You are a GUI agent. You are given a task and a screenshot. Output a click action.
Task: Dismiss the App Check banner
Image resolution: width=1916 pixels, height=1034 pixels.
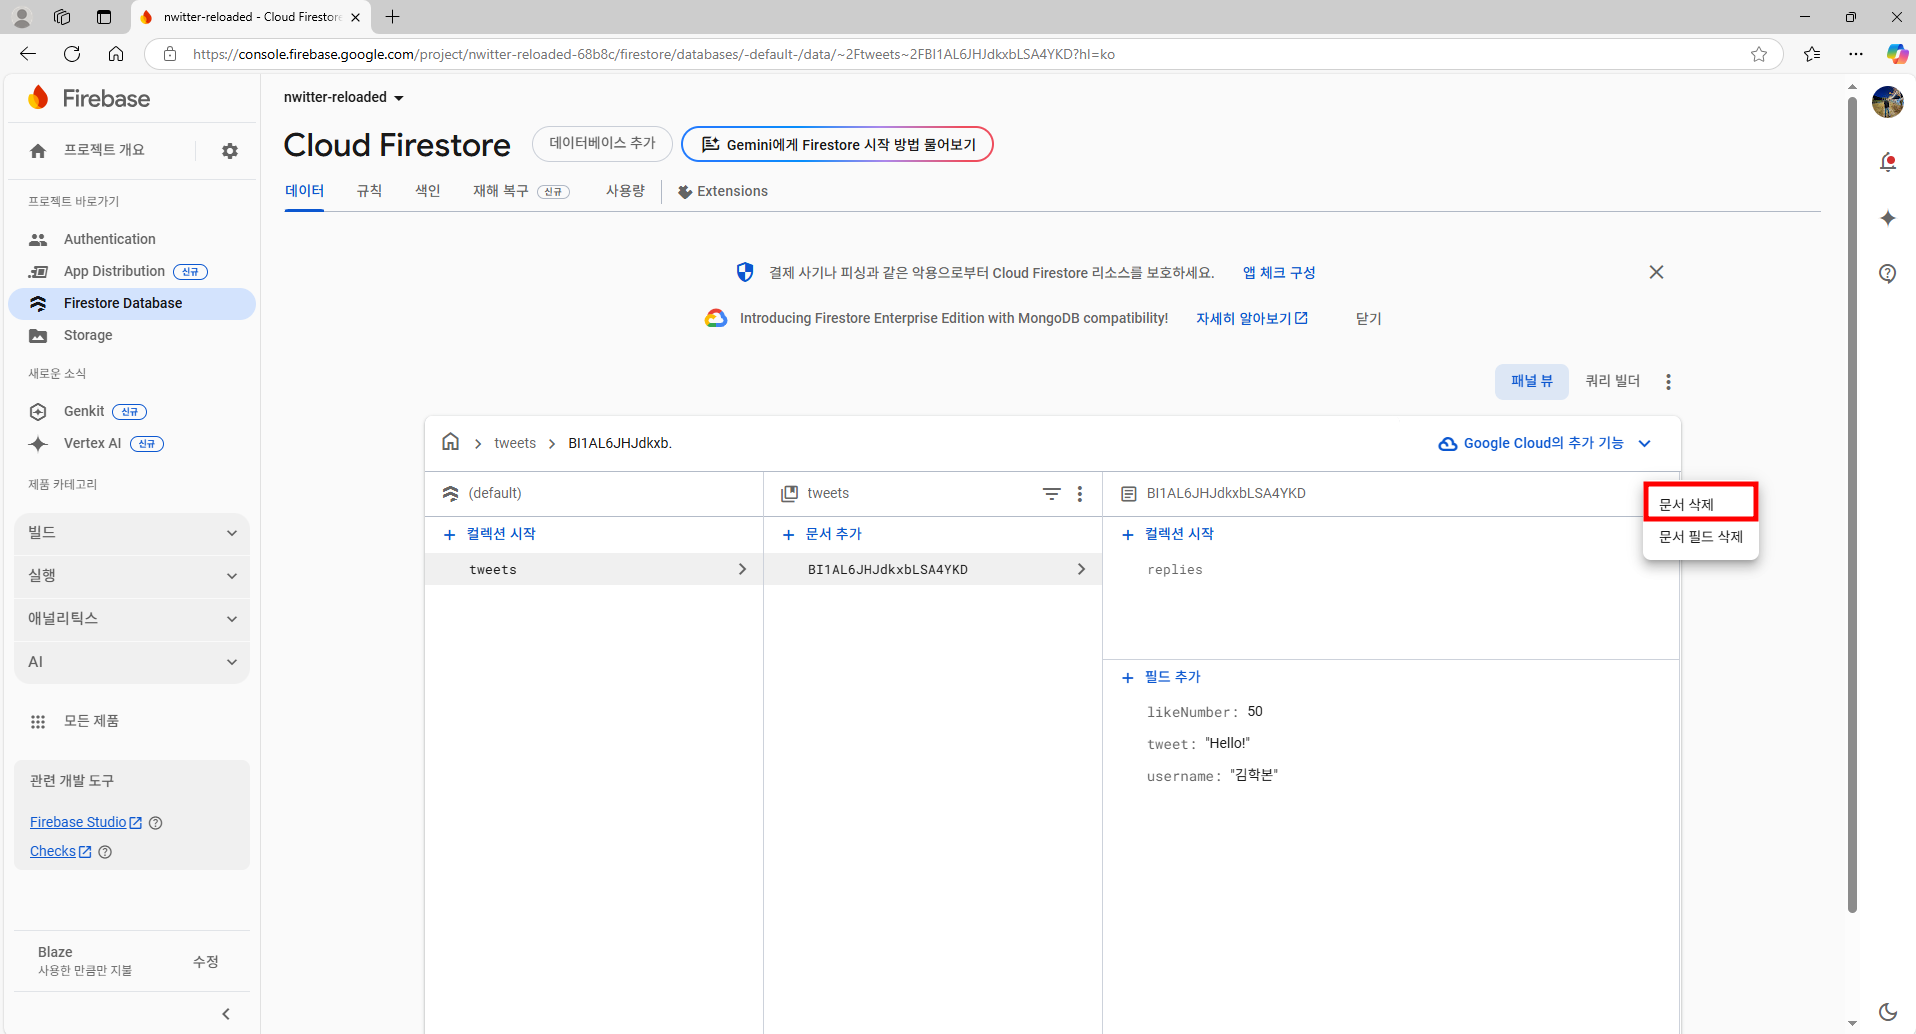pyautogui.click(x=1656, y=272)
